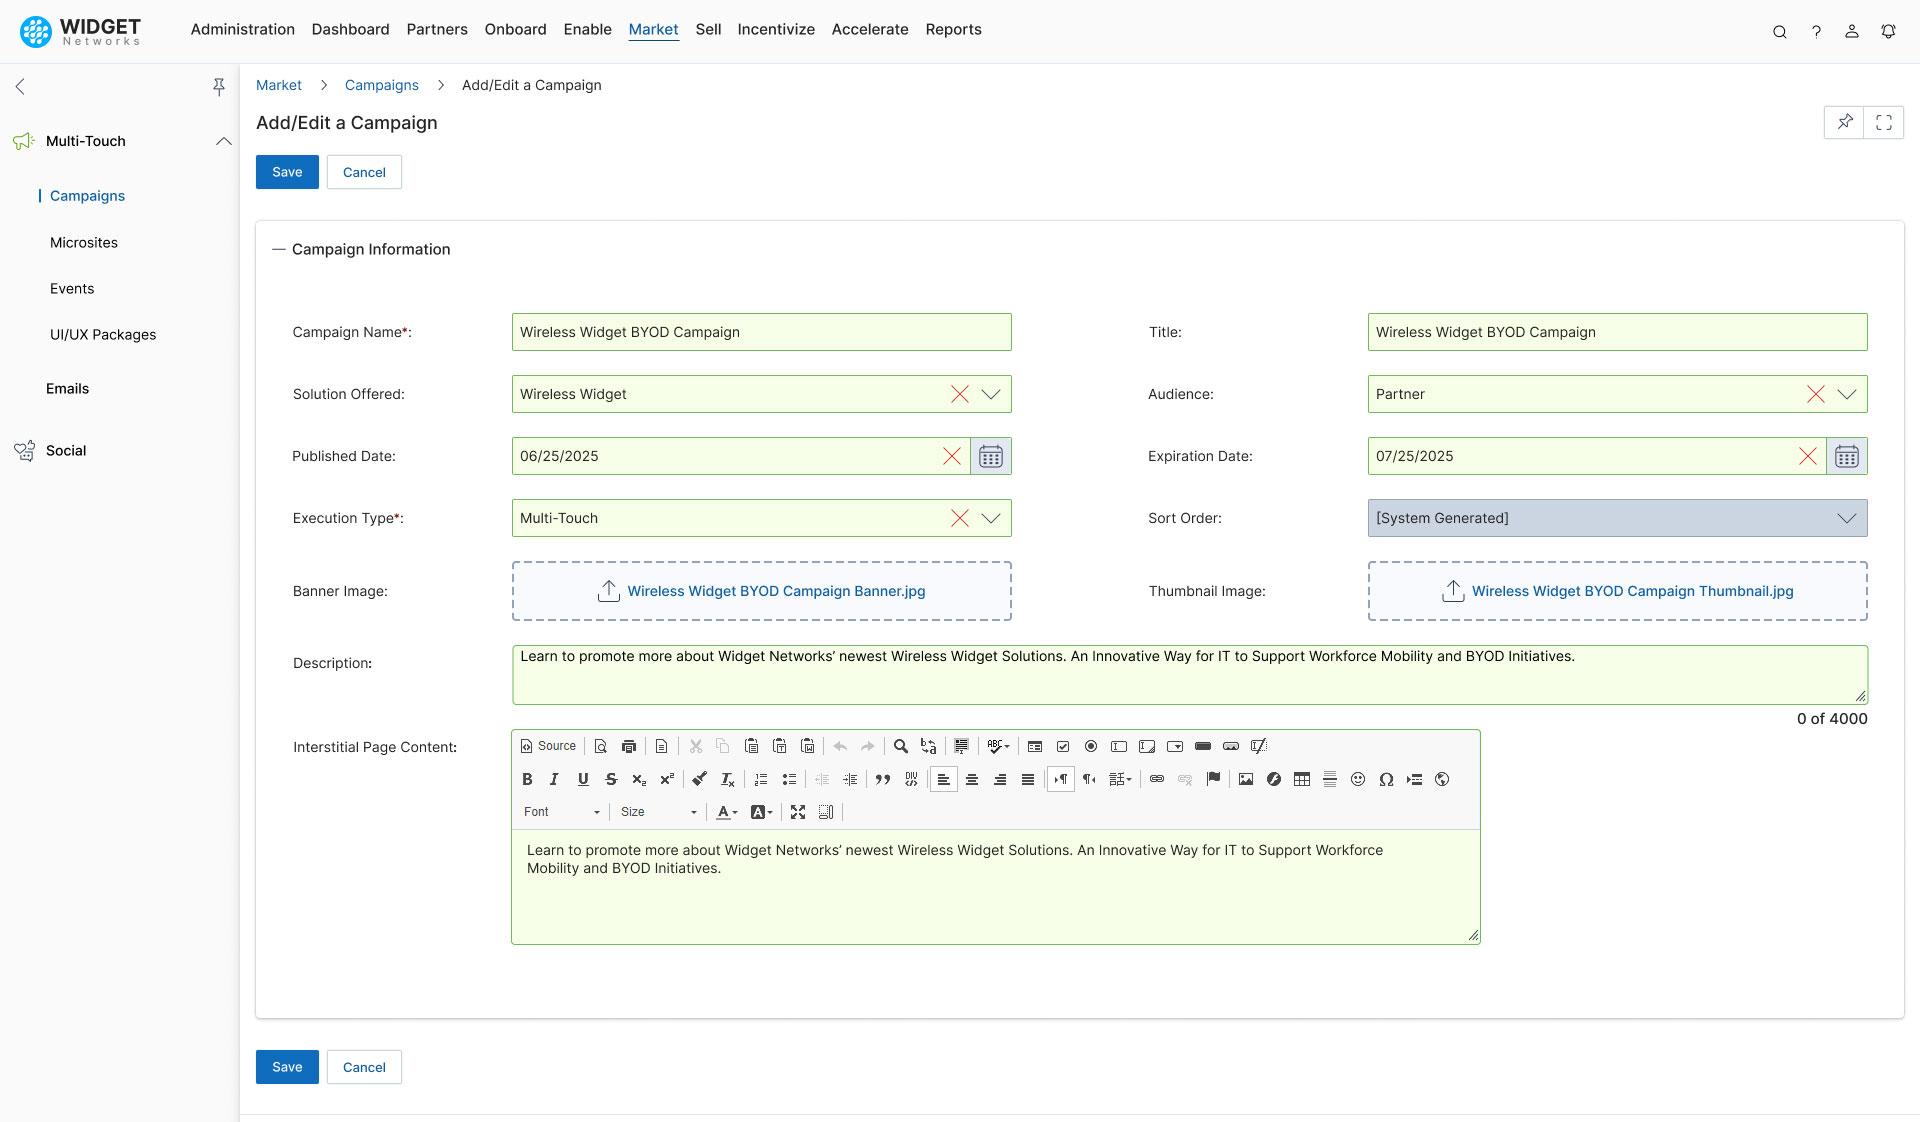Viewport: 1920px width, 1122px height.
Task: Open the notifications bell
Action: pyautogui.click(x=1888, y=31)
